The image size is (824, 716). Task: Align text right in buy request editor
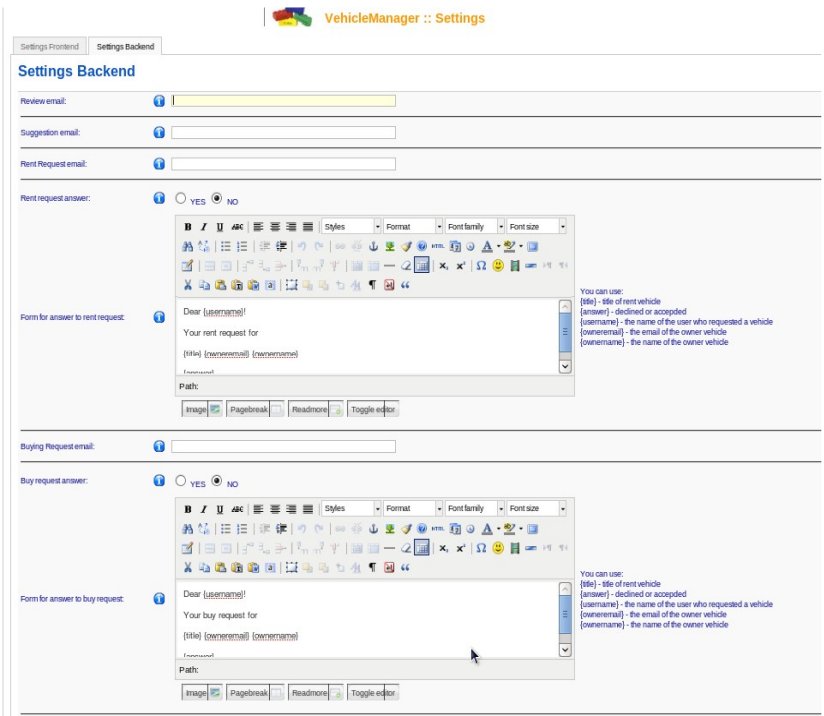pyautogui.click(x=291, y=509)
